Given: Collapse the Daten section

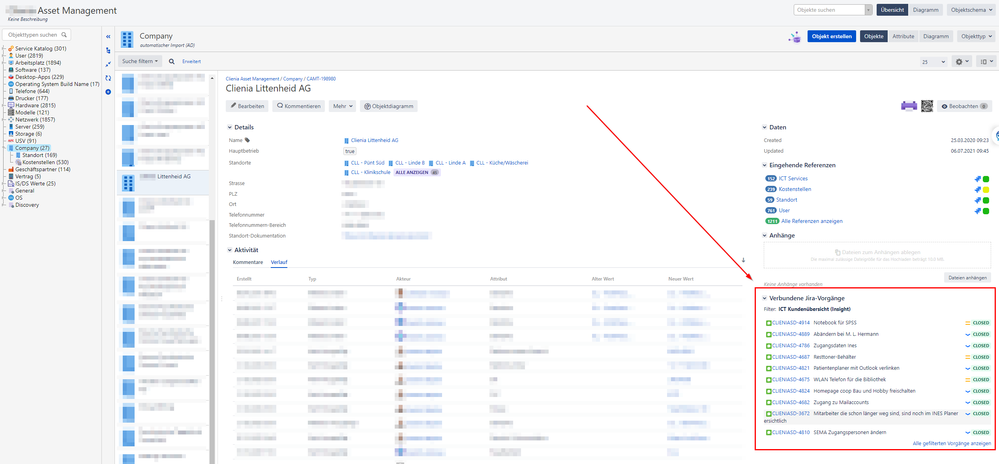Looking at the screenshot, I should (765, 127).
